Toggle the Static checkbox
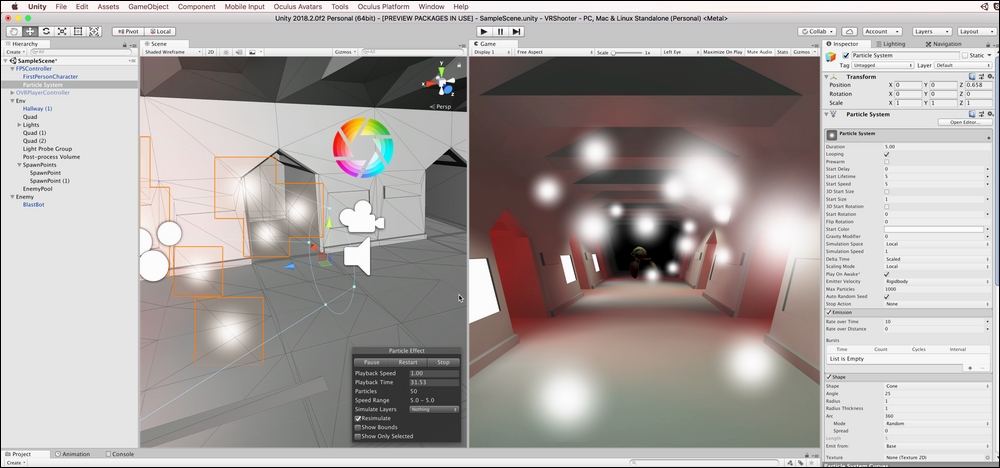Viewport: 1000px width, 468px height. point(965,55)
